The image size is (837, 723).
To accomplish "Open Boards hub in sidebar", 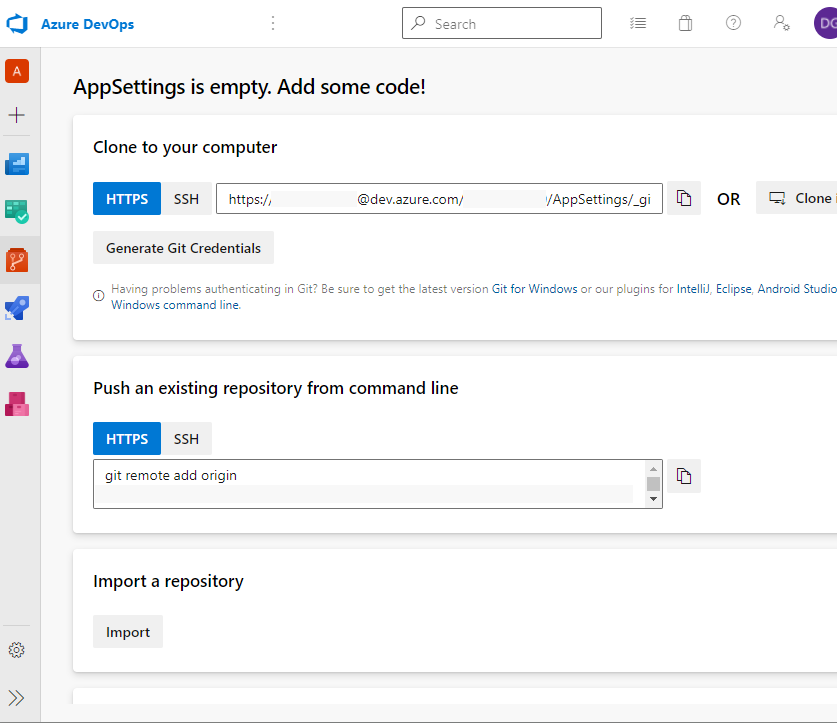I will (x=17, y=212).
